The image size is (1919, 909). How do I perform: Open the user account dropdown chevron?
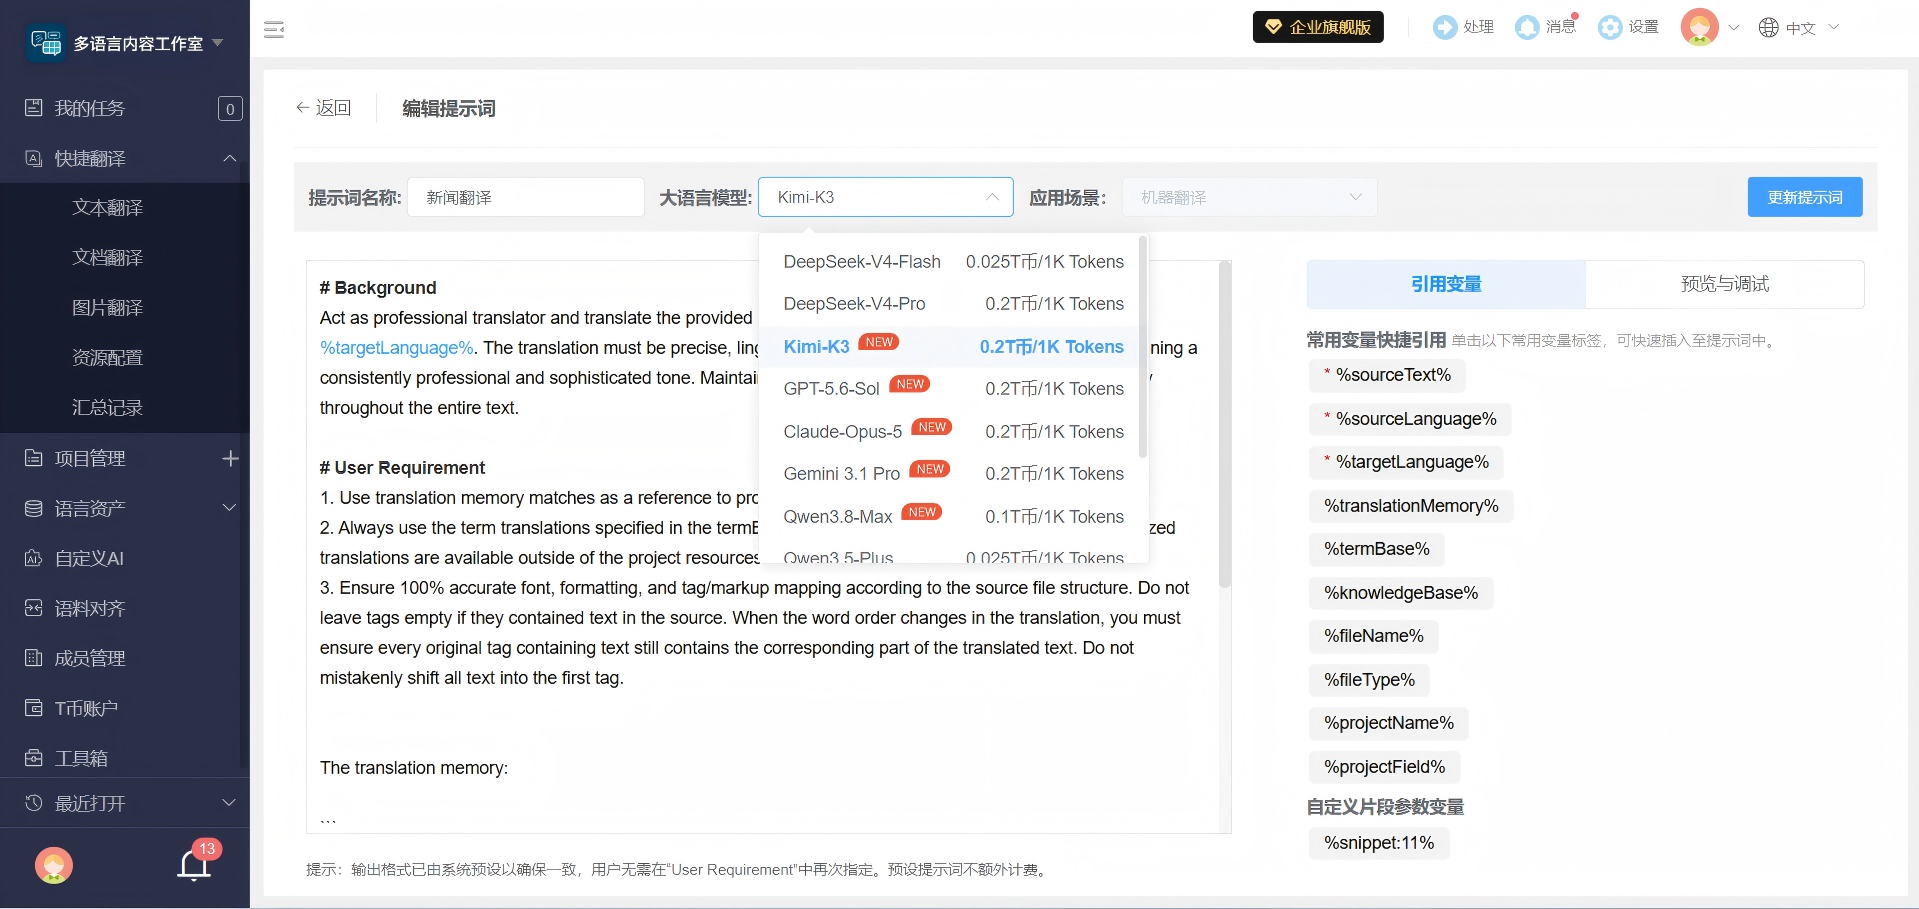[1734, 27]
